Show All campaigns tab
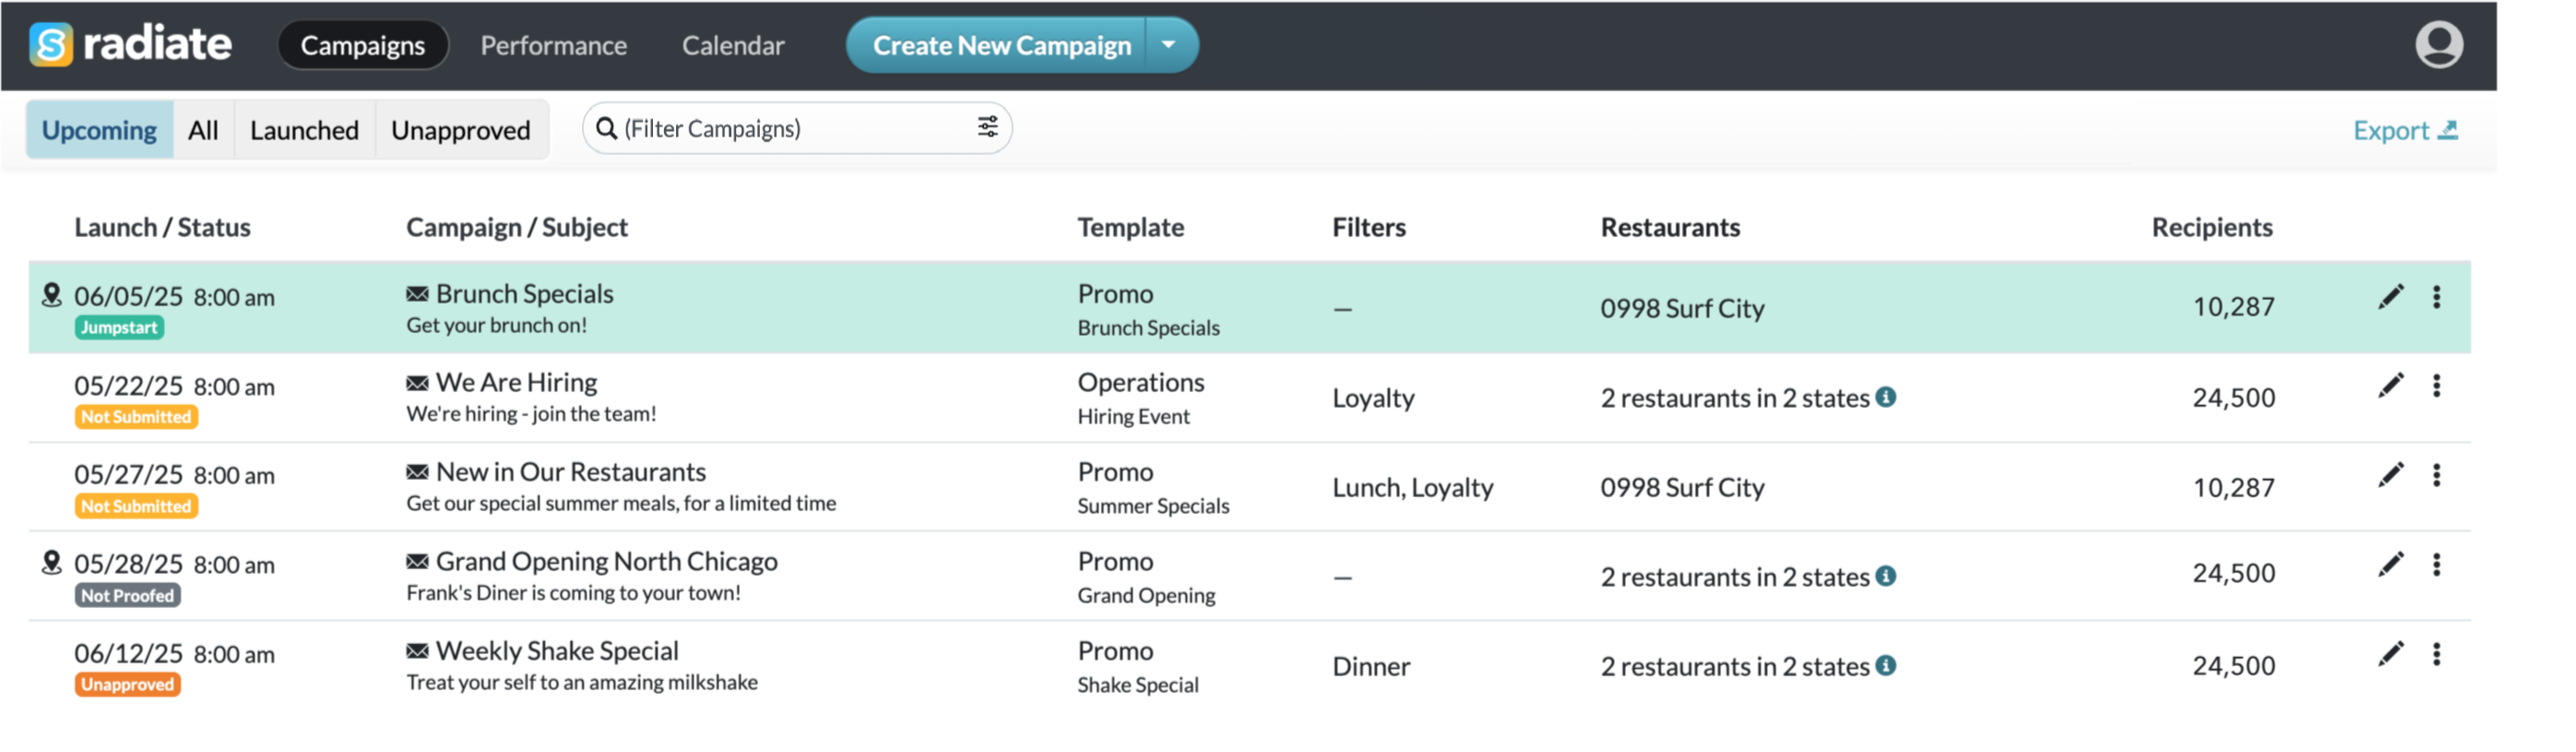This screenshot has width=2576, height=752. [203, 130]
